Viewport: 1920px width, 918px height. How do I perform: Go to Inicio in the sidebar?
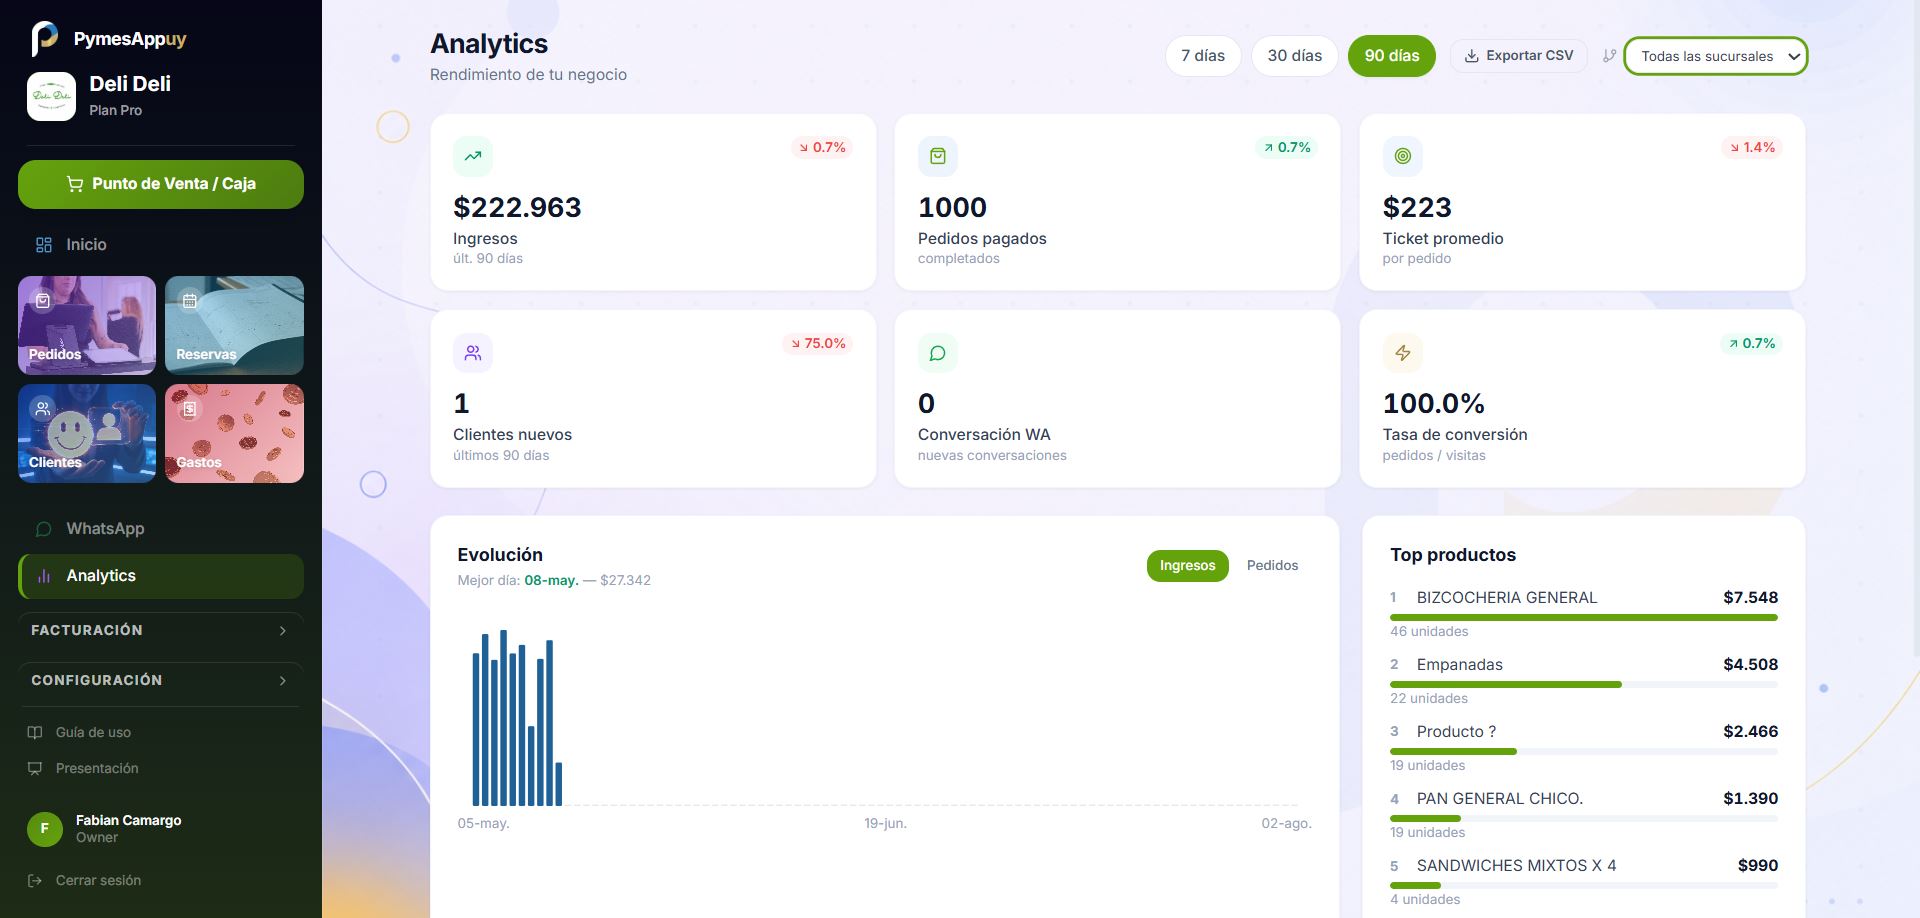pyautogui.click(x=161, y=245)
